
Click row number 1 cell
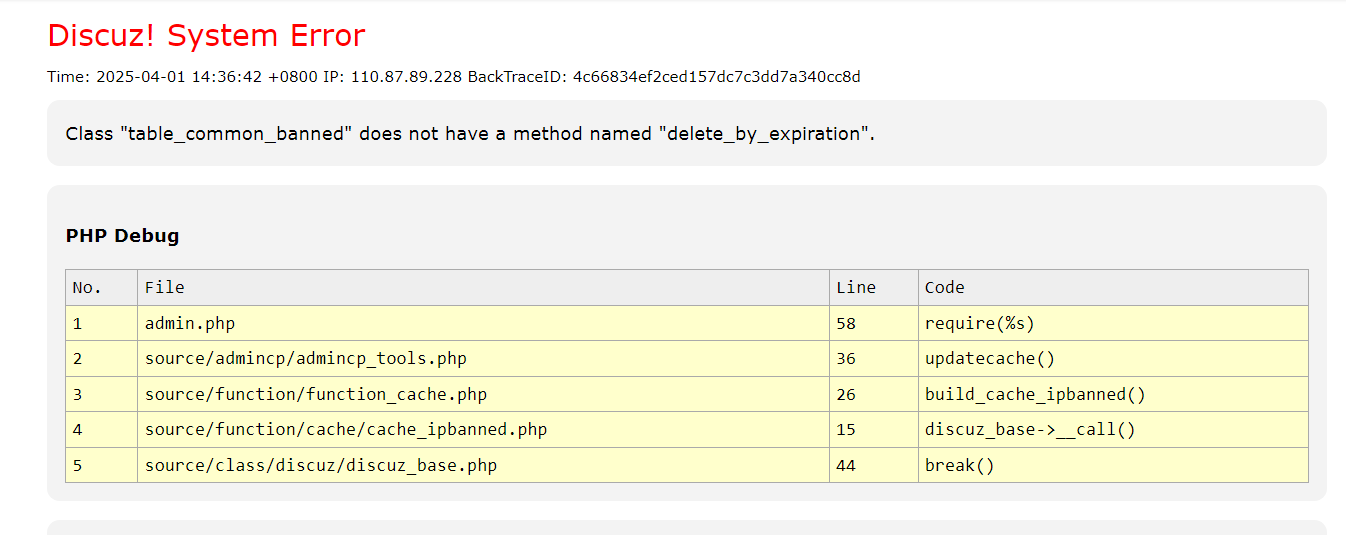pos(102,323)
